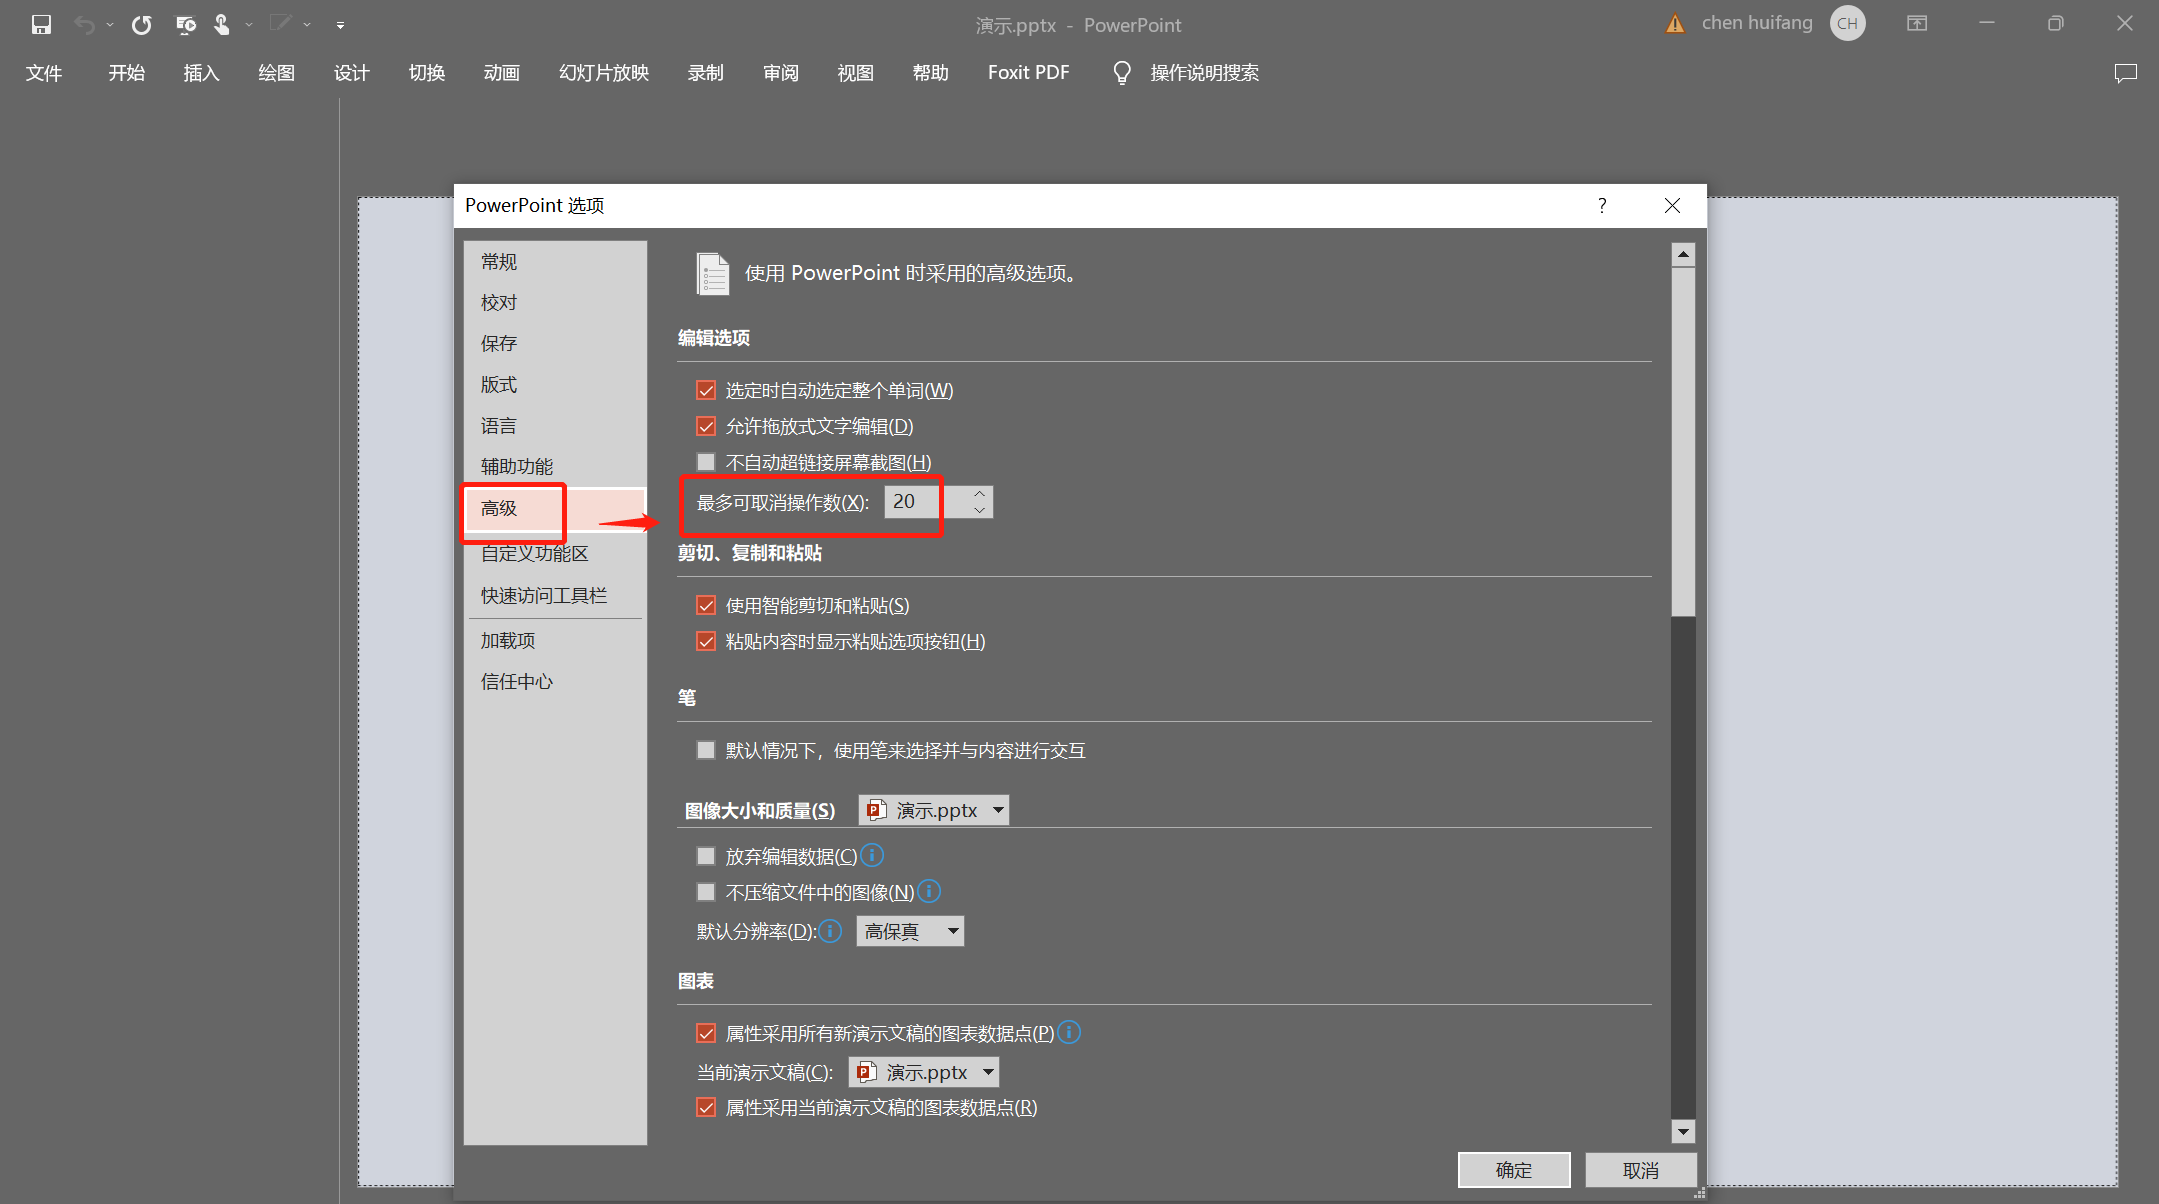Select 快速访问工具栏 in options sidebar
Viewport: 2159px width, 1204px height.
555,596
